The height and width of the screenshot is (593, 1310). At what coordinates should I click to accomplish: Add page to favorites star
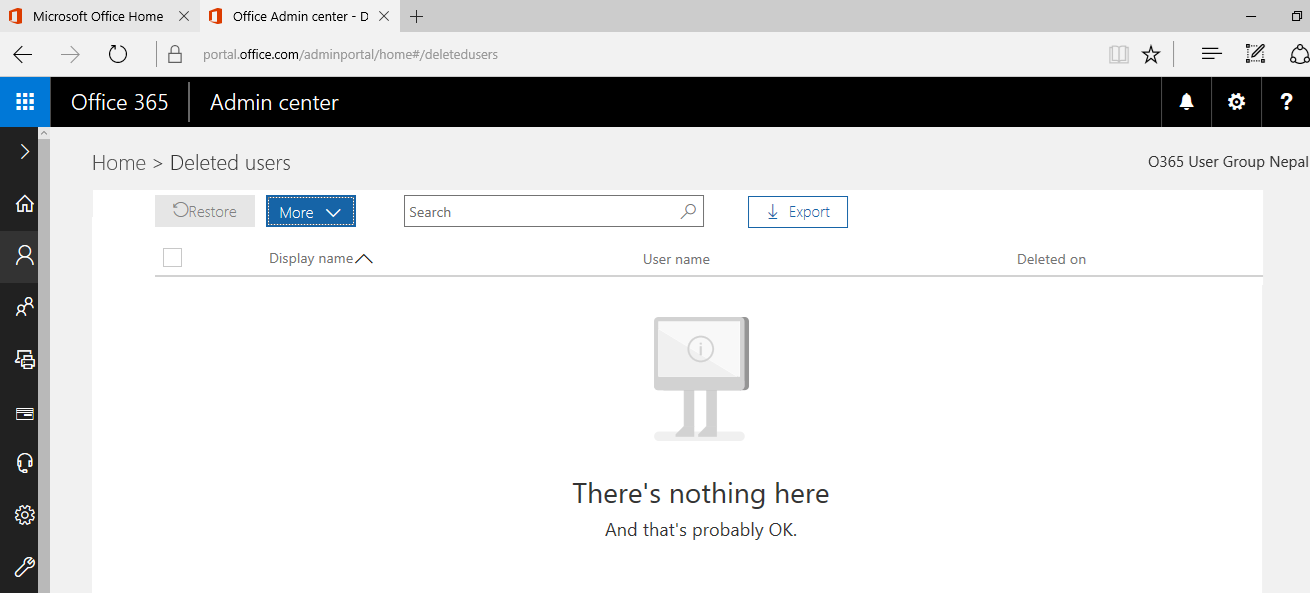(x=1151, y=54)
